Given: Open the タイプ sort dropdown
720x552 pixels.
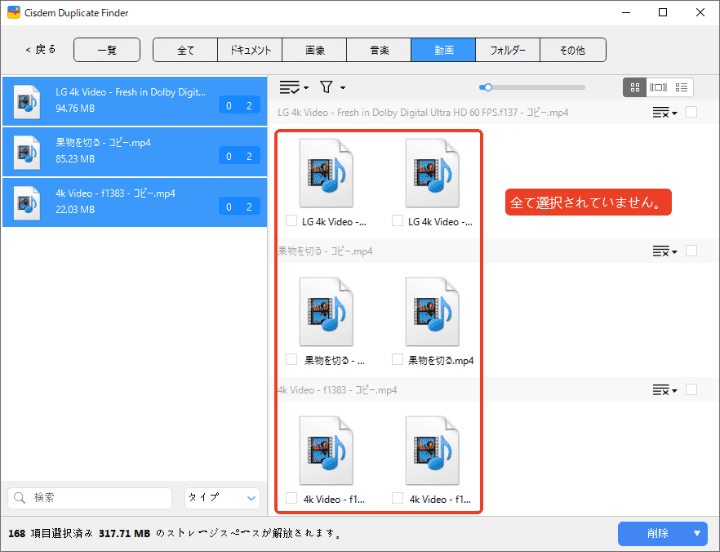Looking at the screenshot, I should click(x=222, y=497).
